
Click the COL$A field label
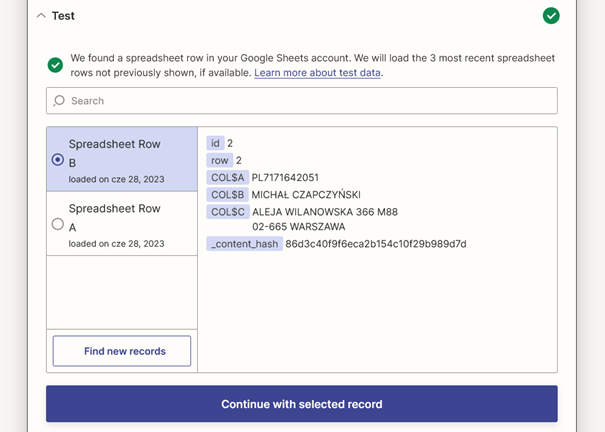pos(228,177)
